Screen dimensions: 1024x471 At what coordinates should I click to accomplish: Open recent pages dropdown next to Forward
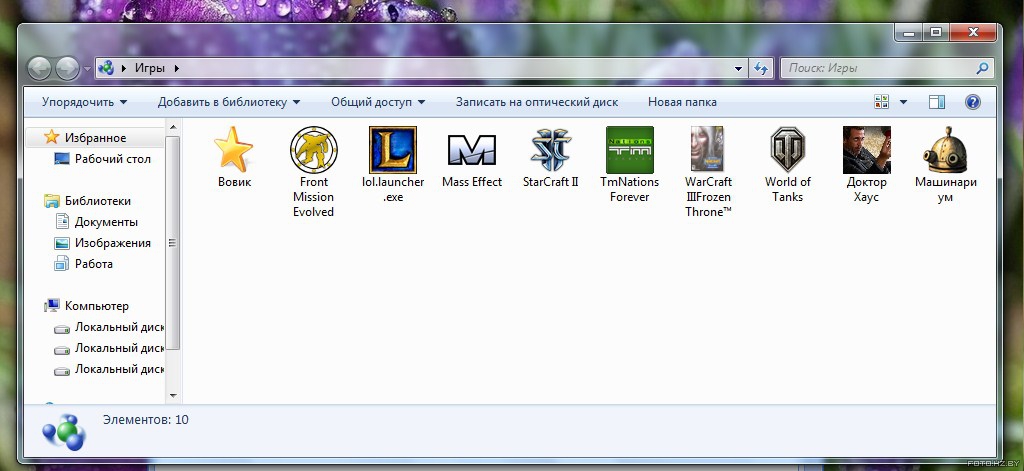pyautogui.click(x=87, y=68)
